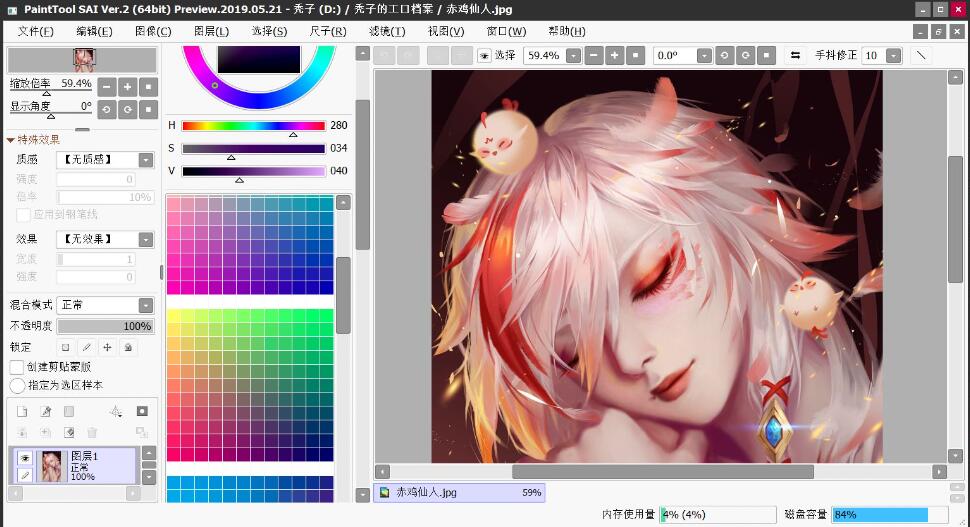Open the 选择(S) menu
The width and height of the screenshot is (970, 527).
pos(269,31)
